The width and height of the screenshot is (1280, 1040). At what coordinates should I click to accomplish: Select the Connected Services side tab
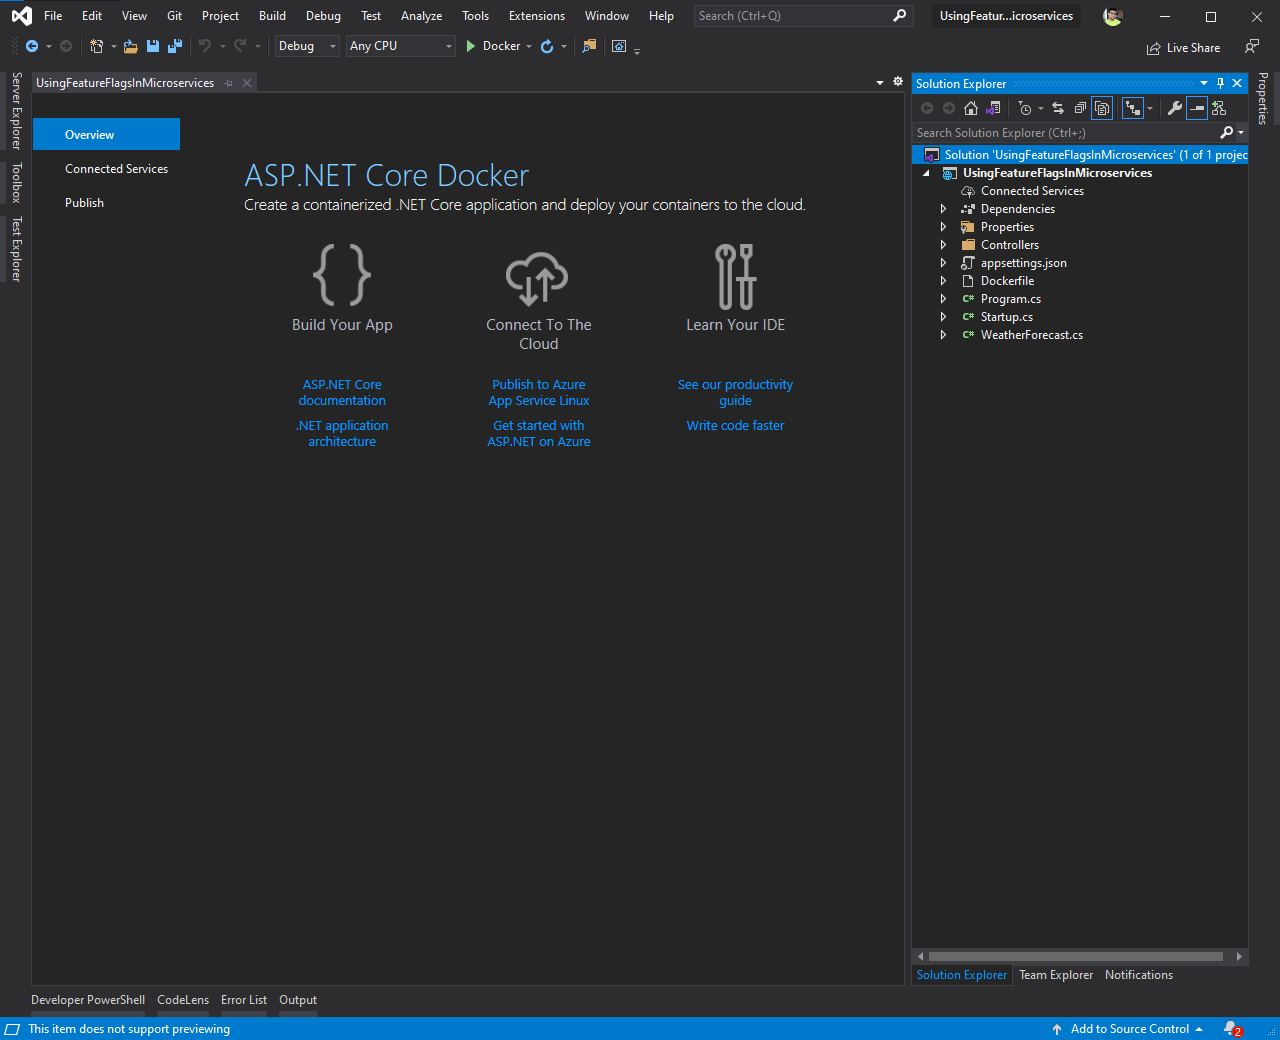coord(116,169)
